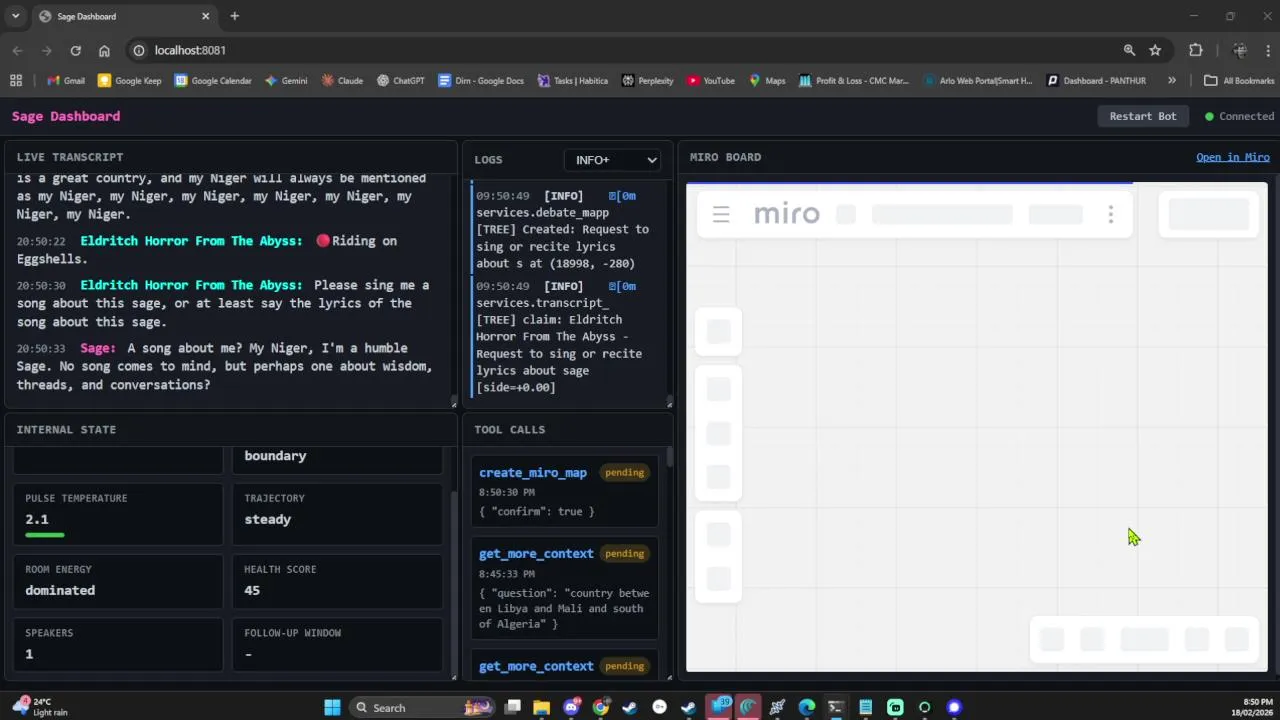This screenshot has width=1280, height=720.
Task: Click the Connected status indicator
Action: [1239, 116]
